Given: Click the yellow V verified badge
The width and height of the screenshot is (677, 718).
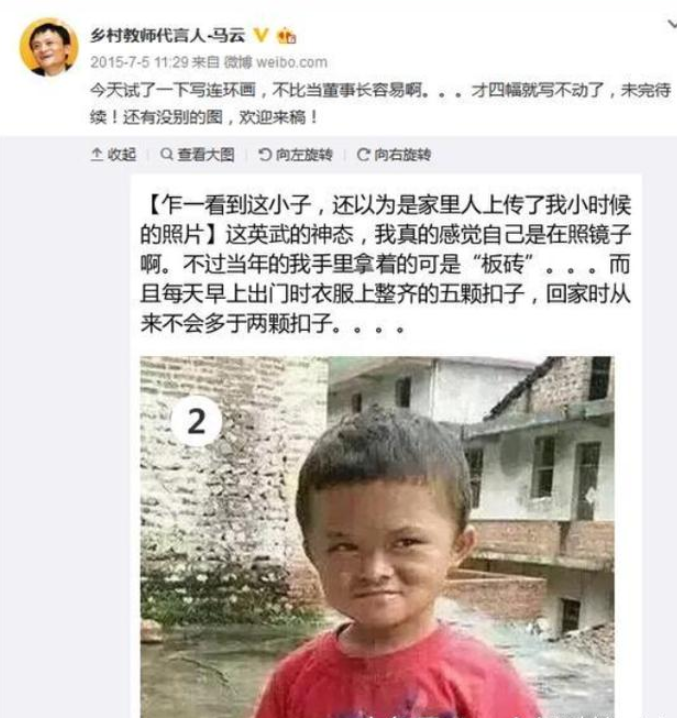Looking at the screenshot, I should [261, 35].
